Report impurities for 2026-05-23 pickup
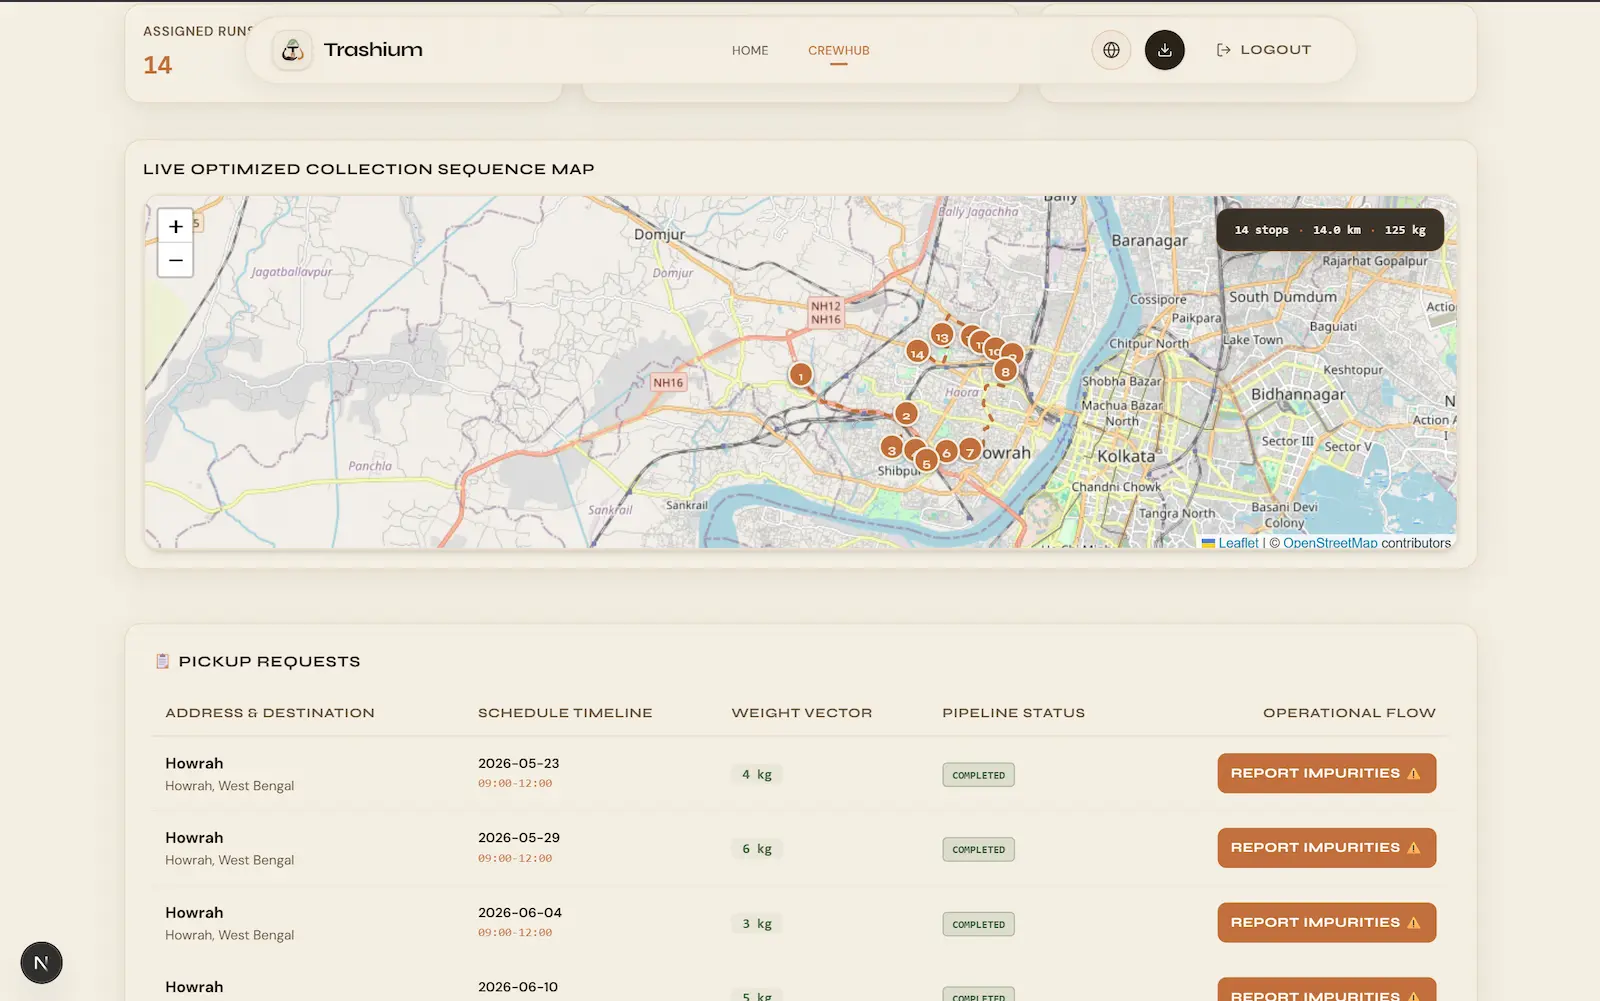1600x1001 pixels. coord(1327,773)
